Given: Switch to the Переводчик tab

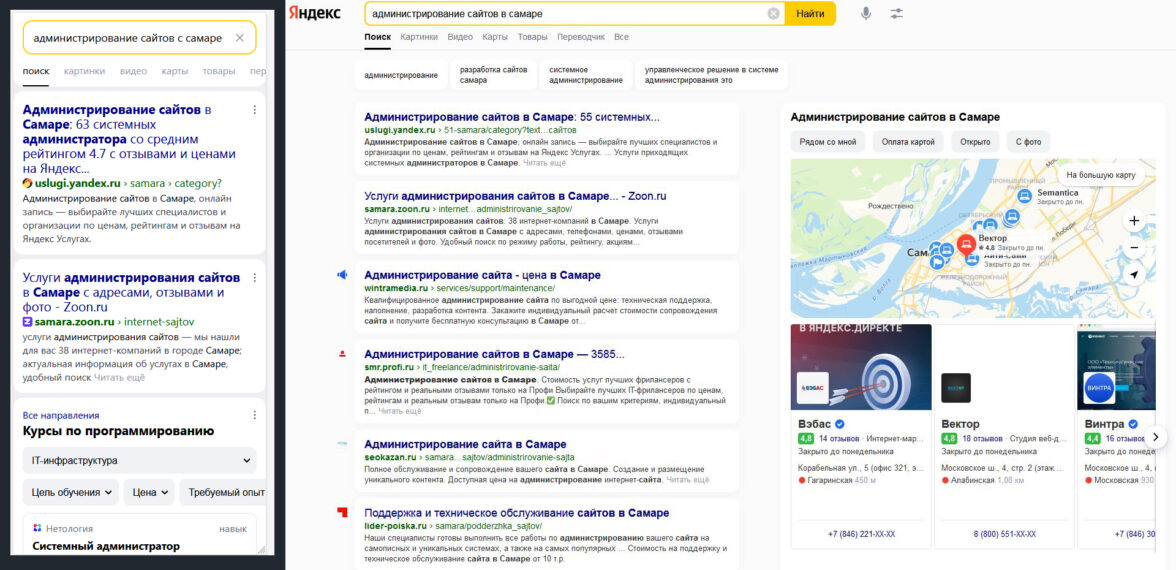Looking at the screenshot, I should click(x=581, y=37).
